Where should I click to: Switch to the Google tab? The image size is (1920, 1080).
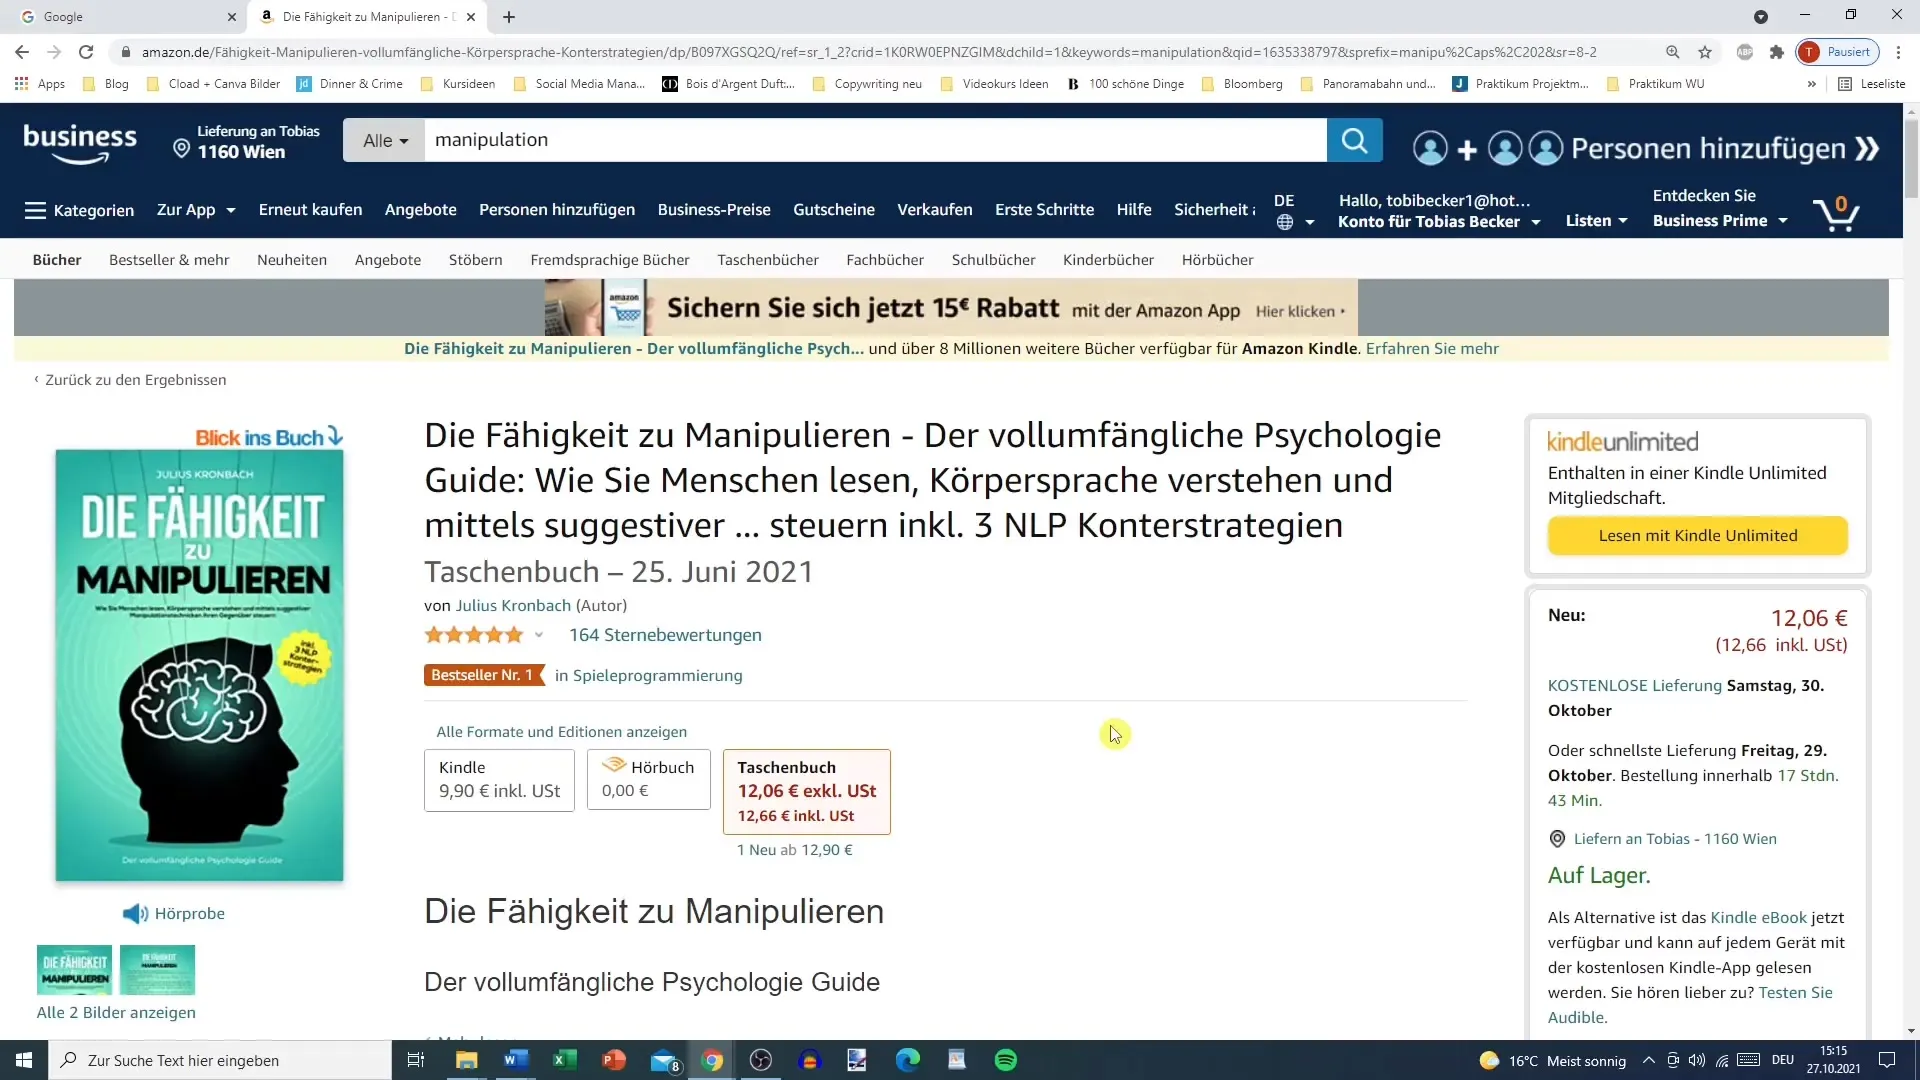(x=123, y=17)
